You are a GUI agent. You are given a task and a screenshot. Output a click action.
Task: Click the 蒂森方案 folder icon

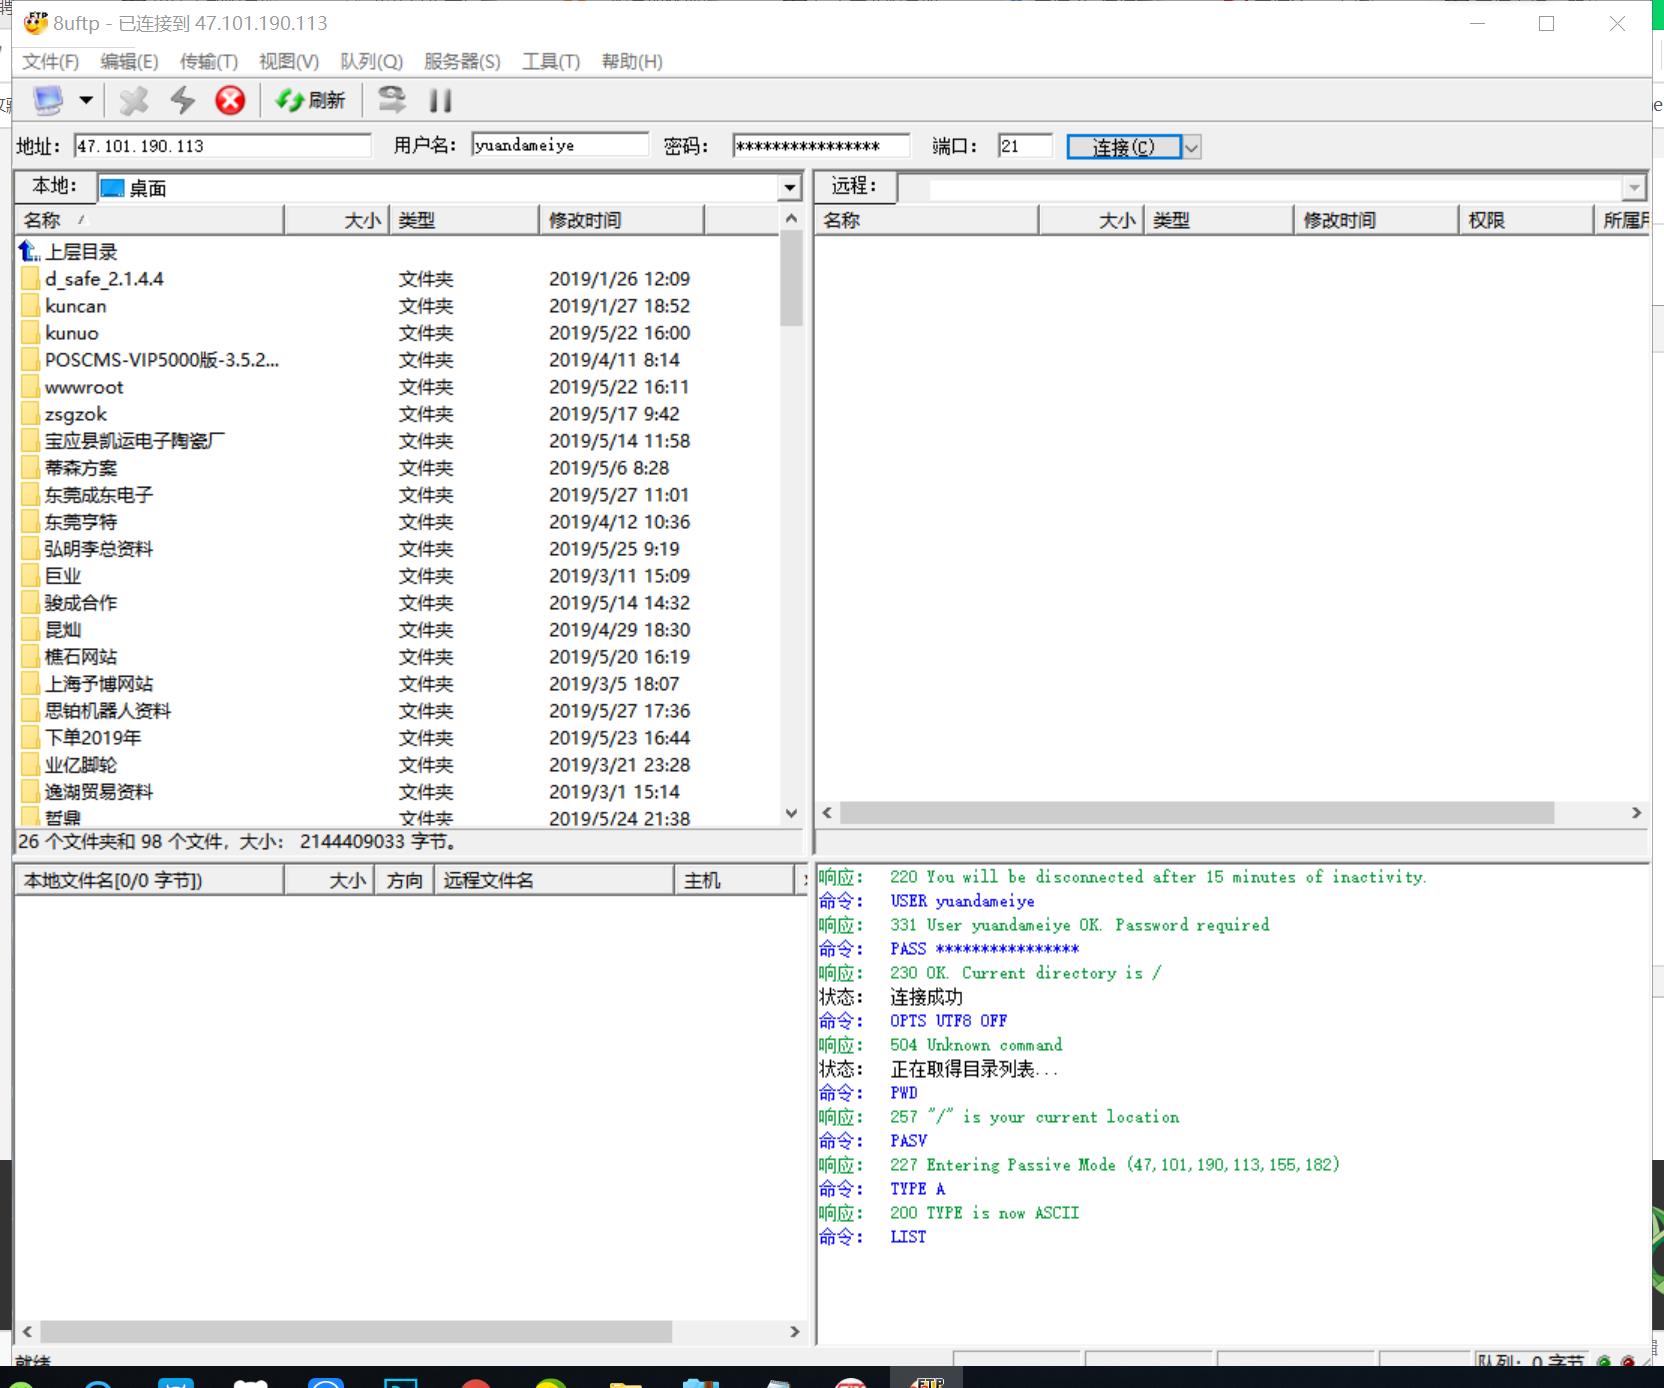tap(30, 468)
